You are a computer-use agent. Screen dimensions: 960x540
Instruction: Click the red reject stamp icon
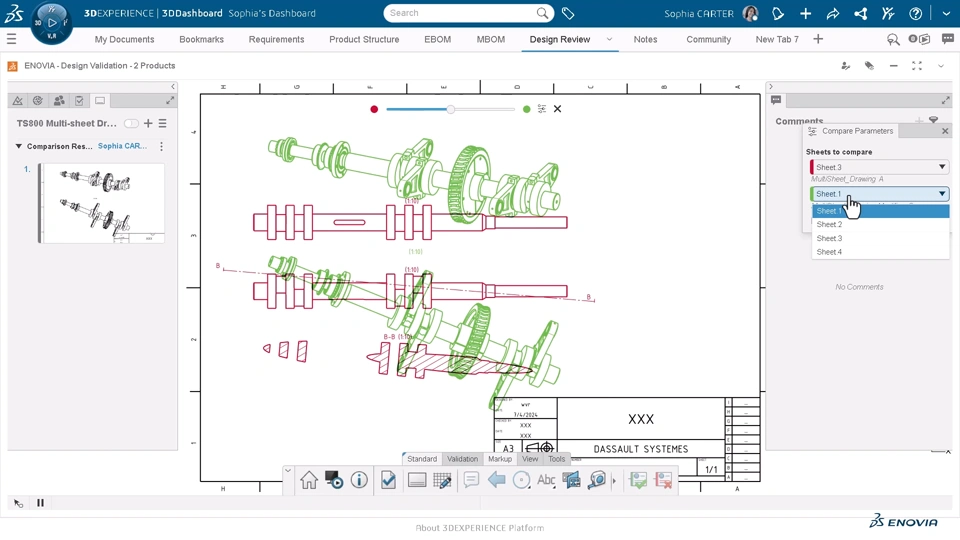(663, 480)
